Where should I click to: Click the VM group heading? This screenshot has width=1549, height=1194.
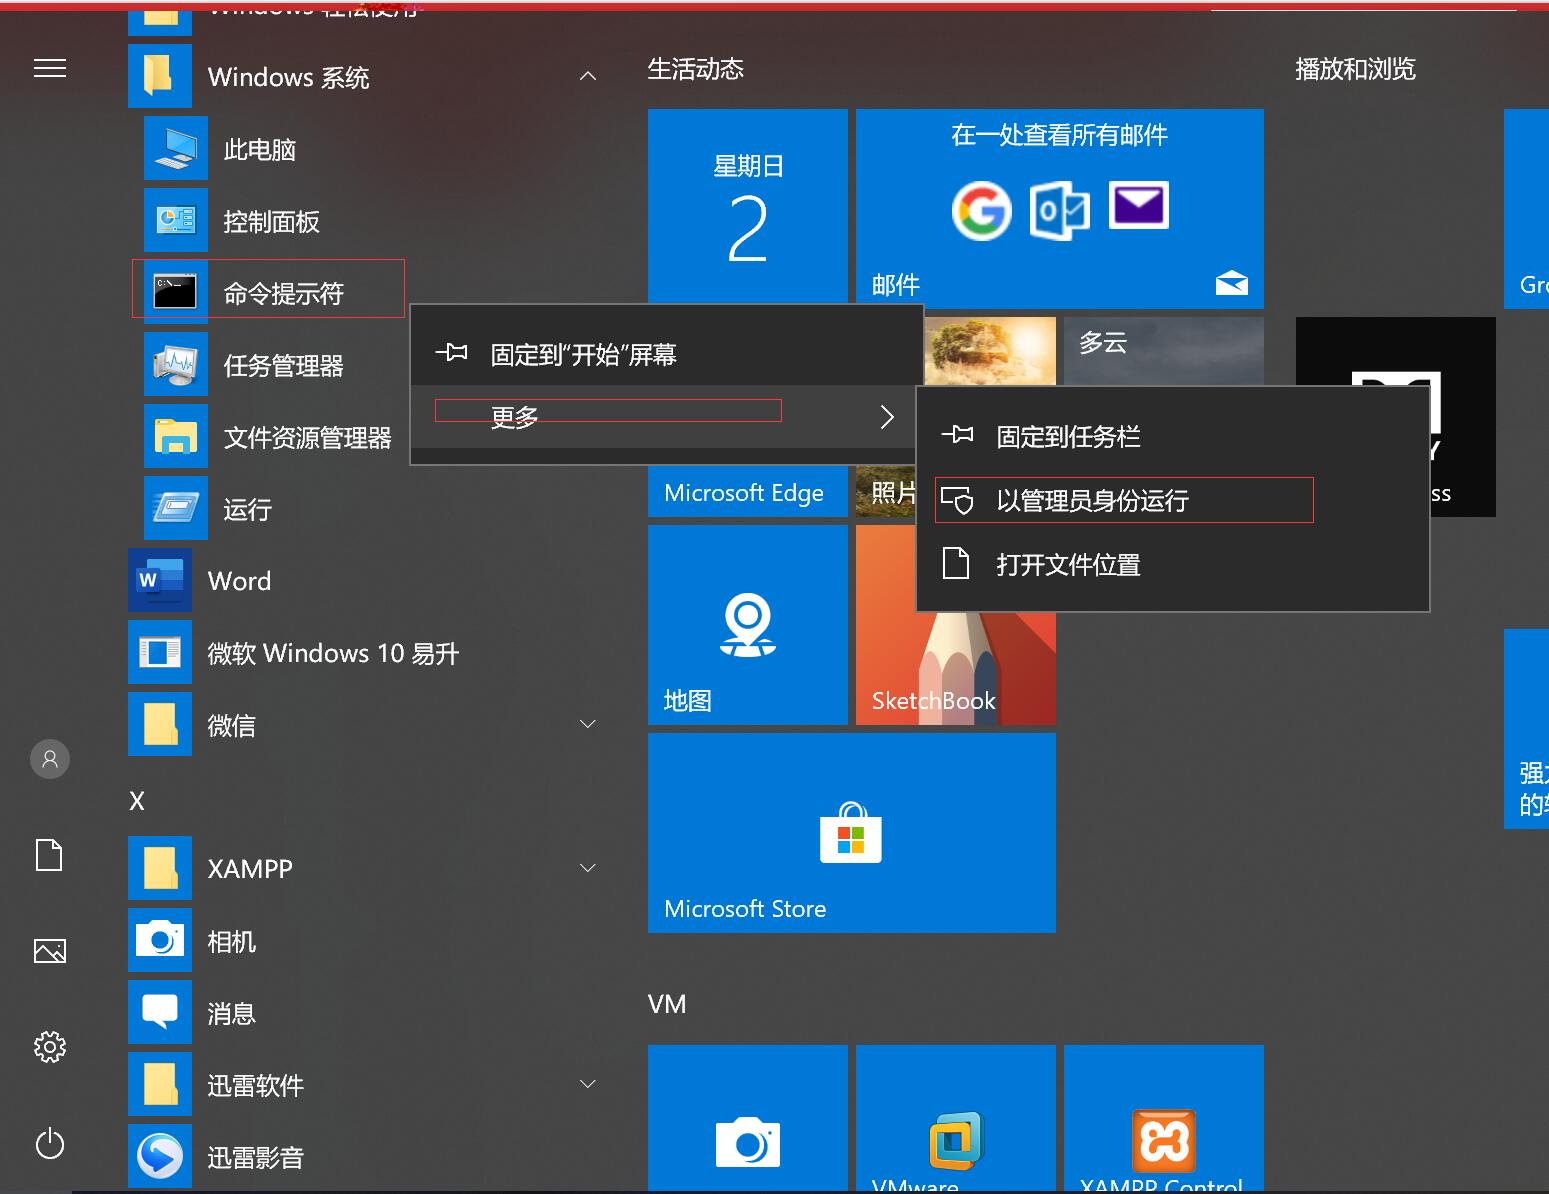pos(667,1004)
